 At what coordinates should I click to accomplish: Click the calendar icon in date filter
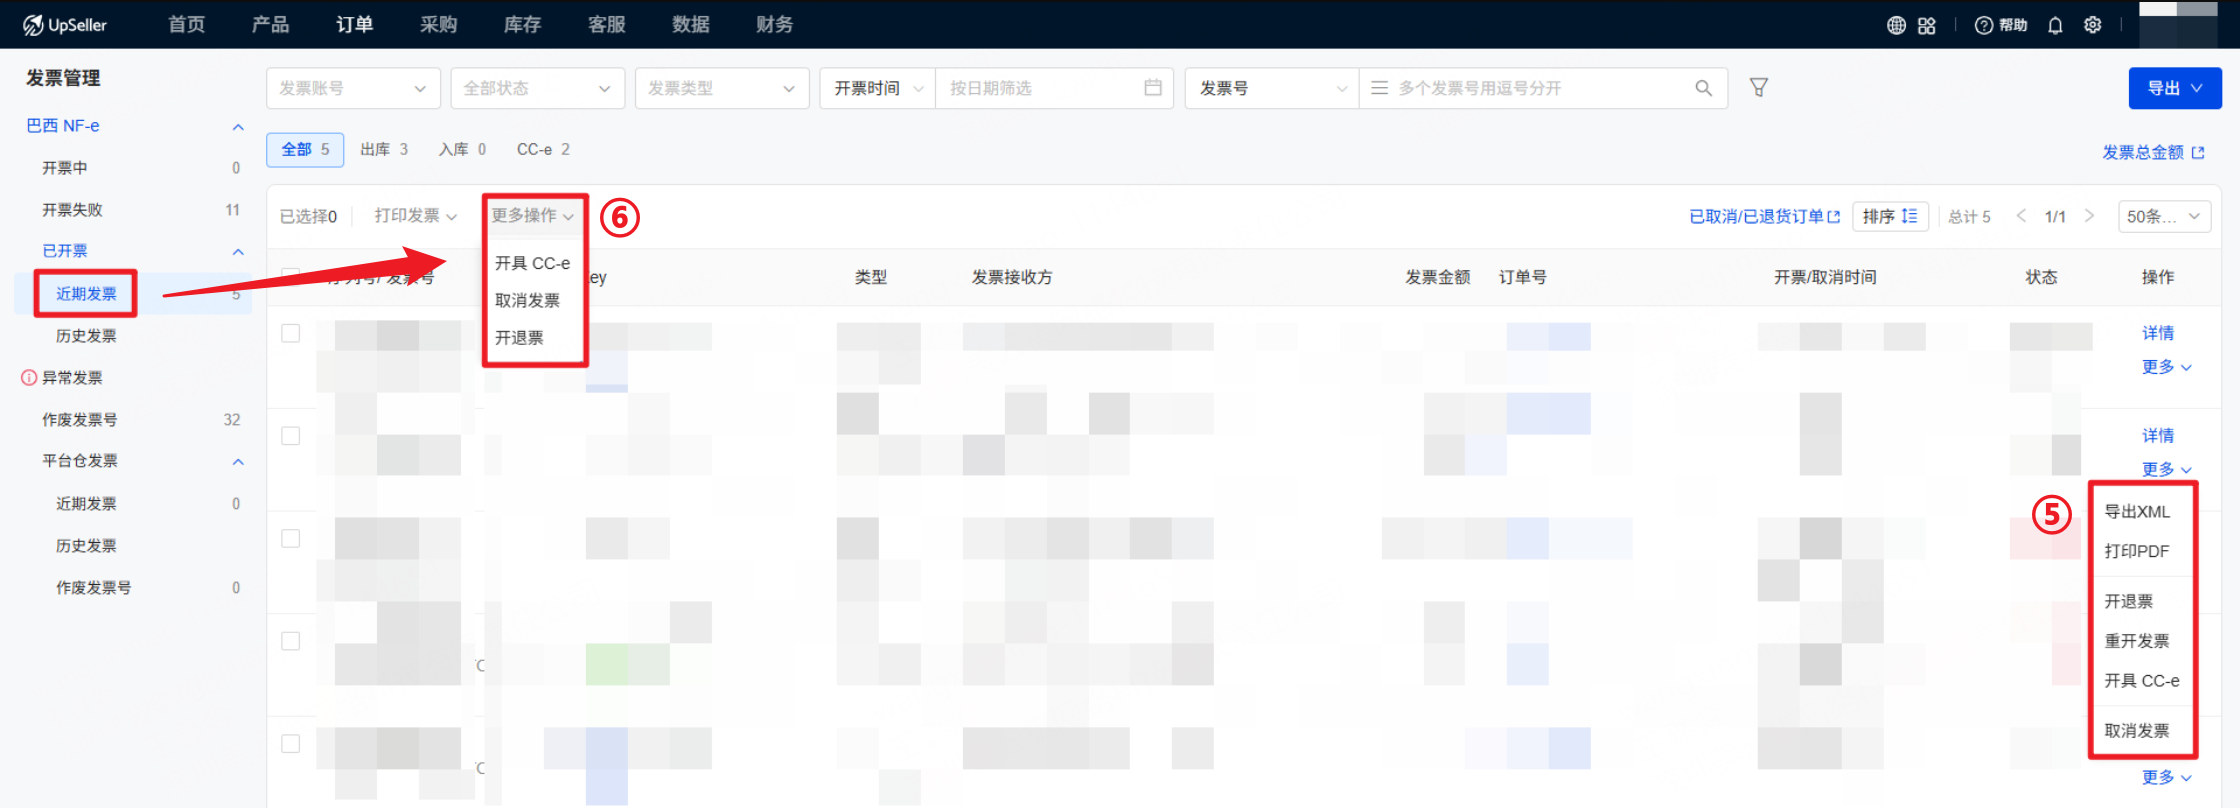tap(1153, 88)
